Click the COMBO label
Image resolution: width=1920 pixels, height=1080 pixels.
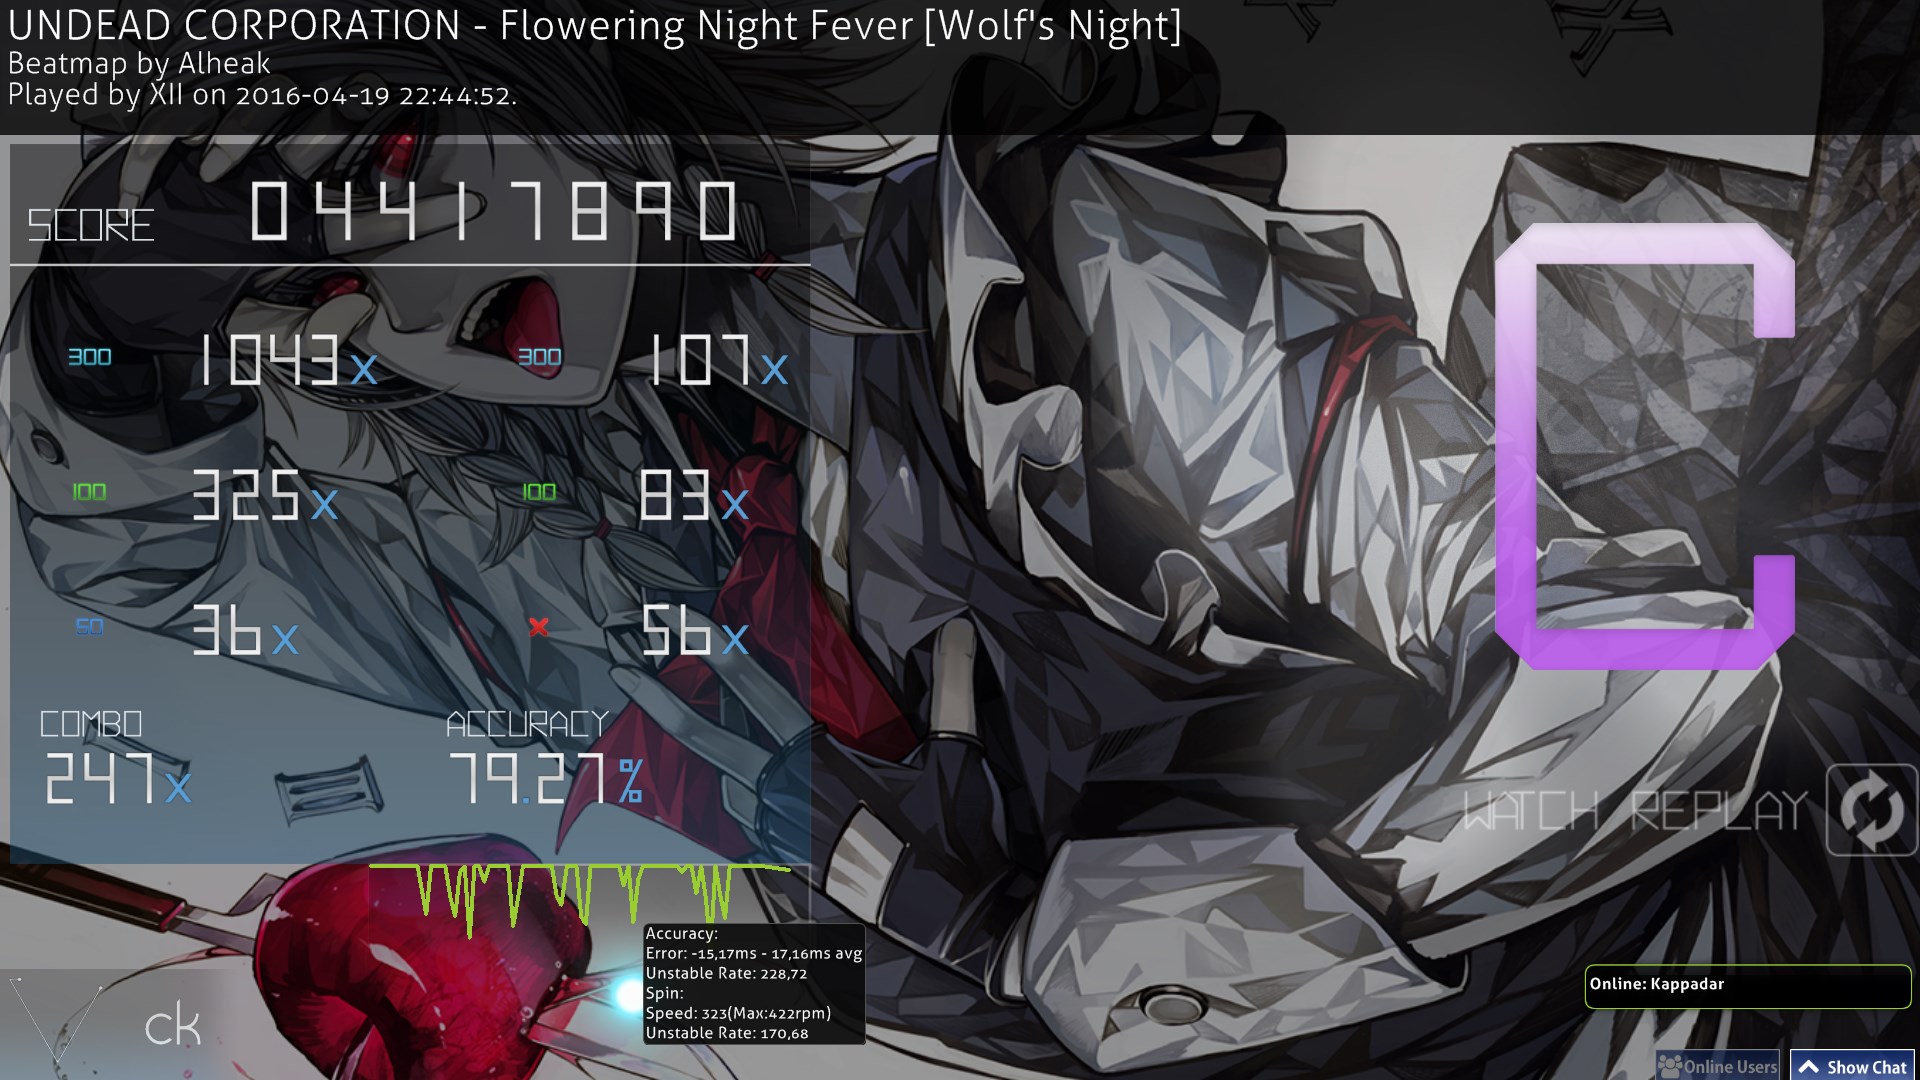91,724
